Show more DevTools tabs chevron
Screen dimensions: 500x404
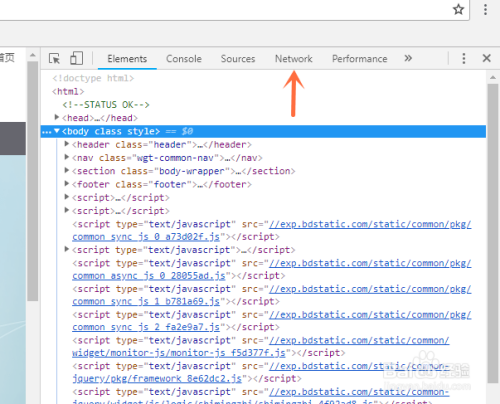pos(408,58)
